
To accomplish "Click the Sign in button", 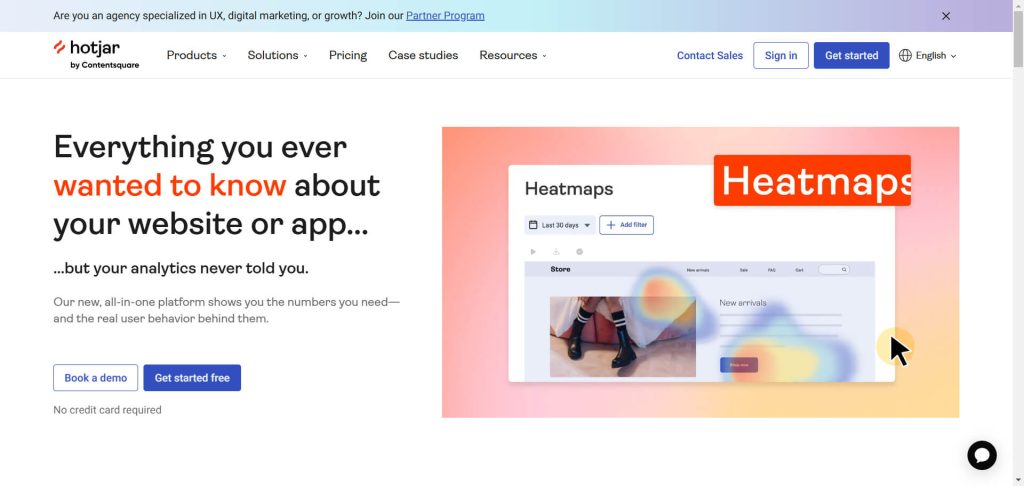I will [781, 56].
